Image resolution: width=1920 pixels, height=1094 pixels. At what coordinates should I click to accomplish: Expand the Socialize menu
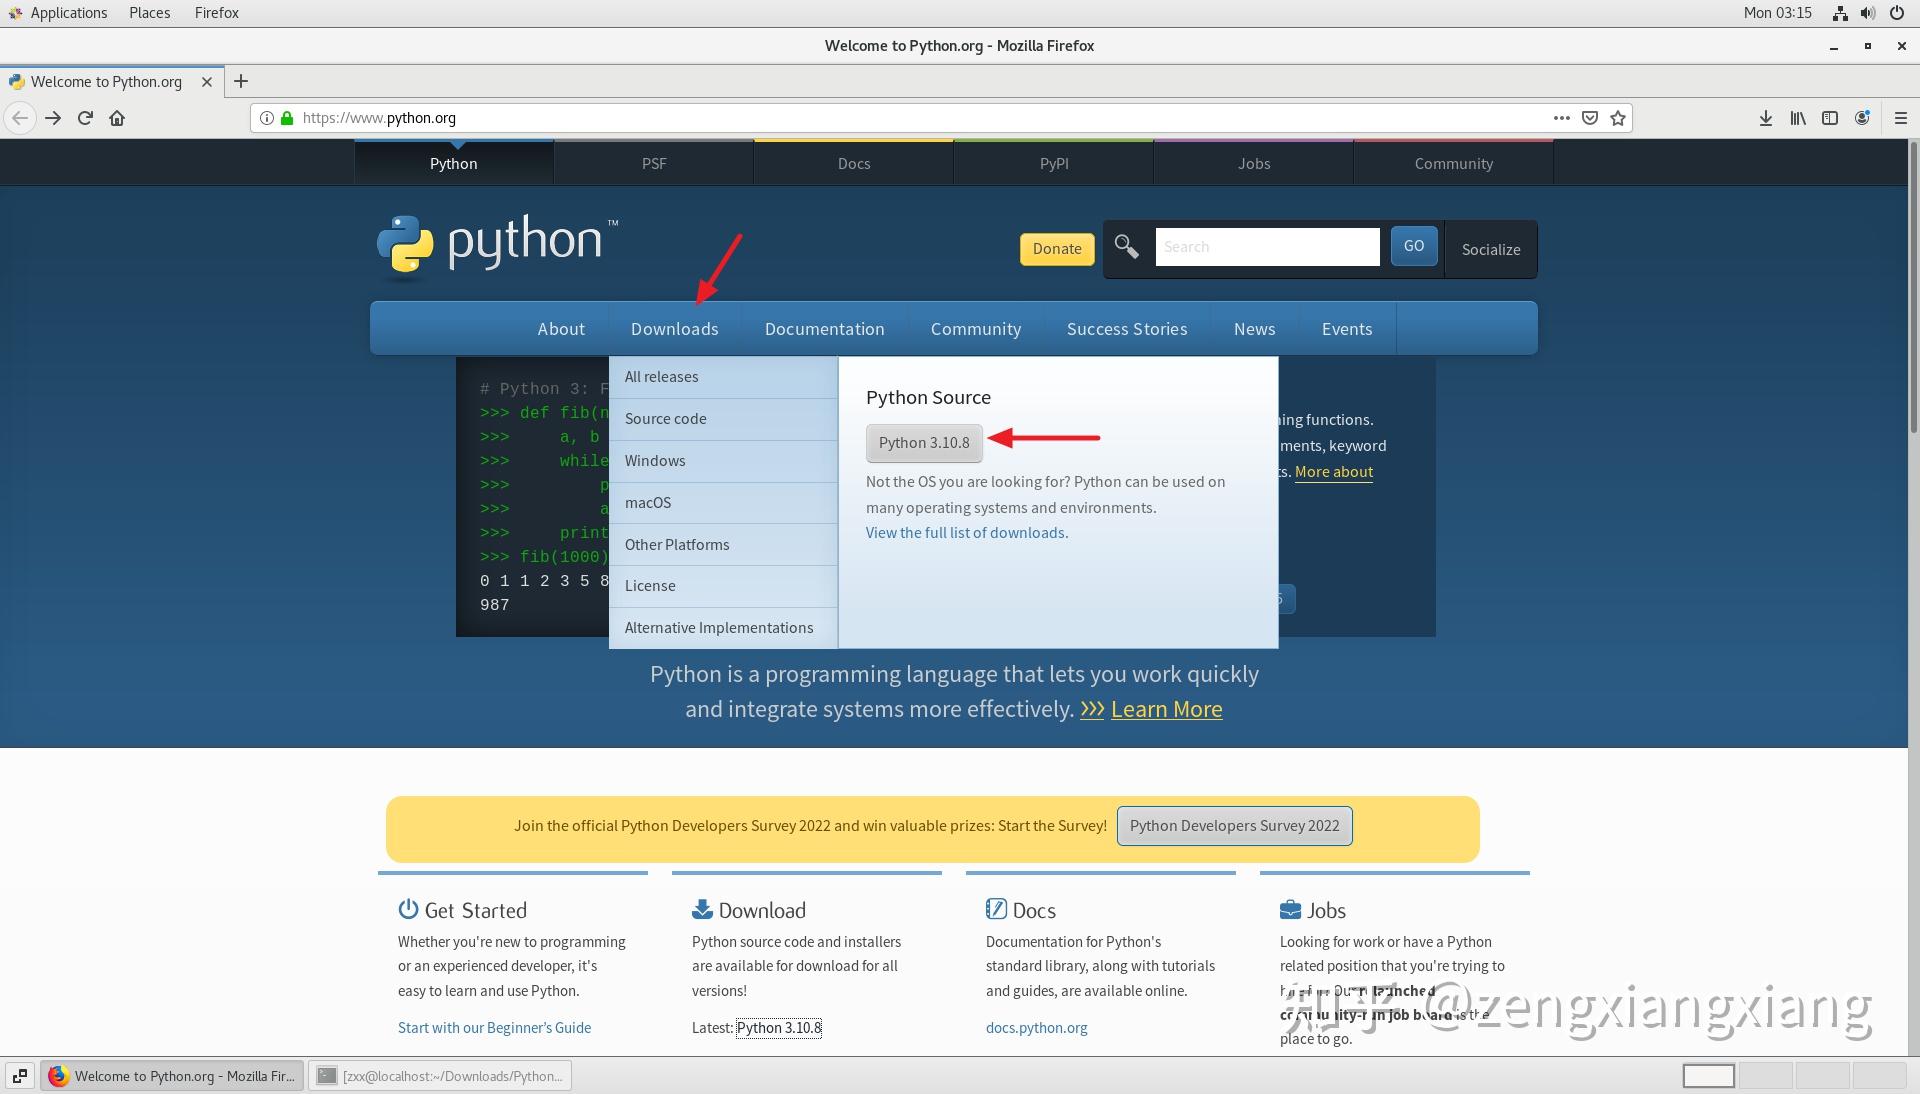tap(1491, 249)
